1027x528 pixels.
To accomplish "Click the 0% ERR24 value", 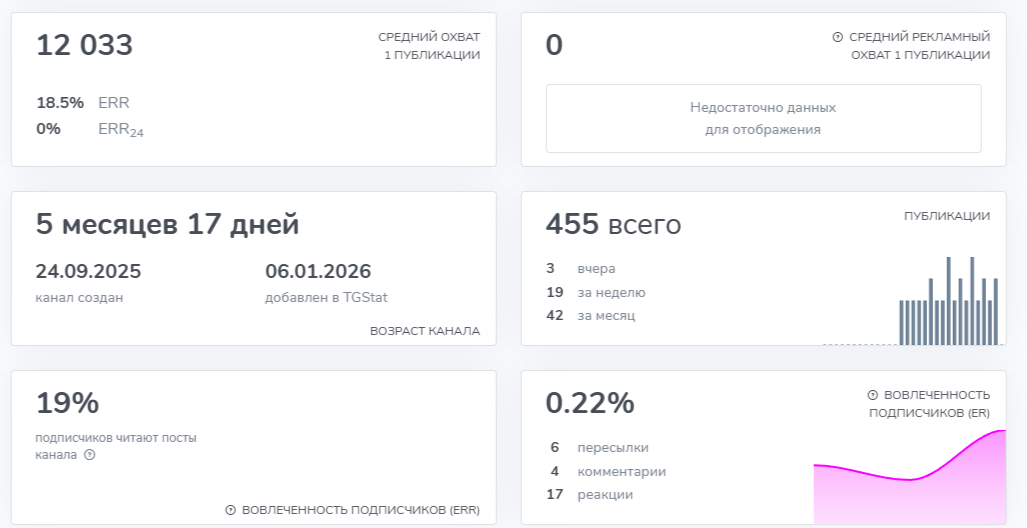I will [x=48, y=129].
